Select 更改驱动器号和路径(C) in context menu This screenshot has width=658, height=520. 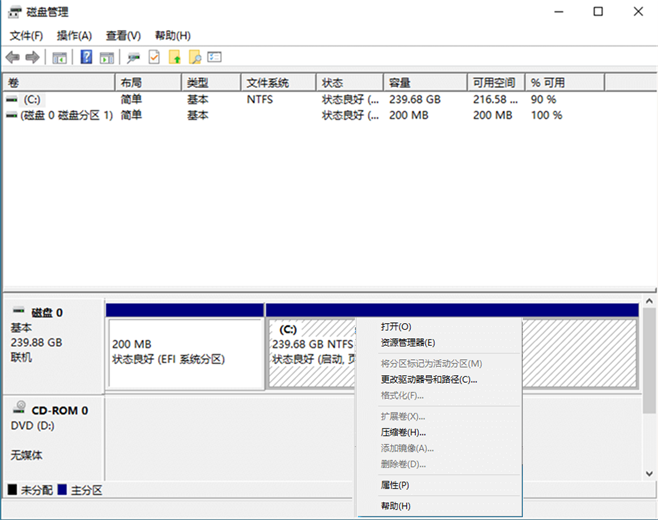pyautogui.click(x=429, y=380)
